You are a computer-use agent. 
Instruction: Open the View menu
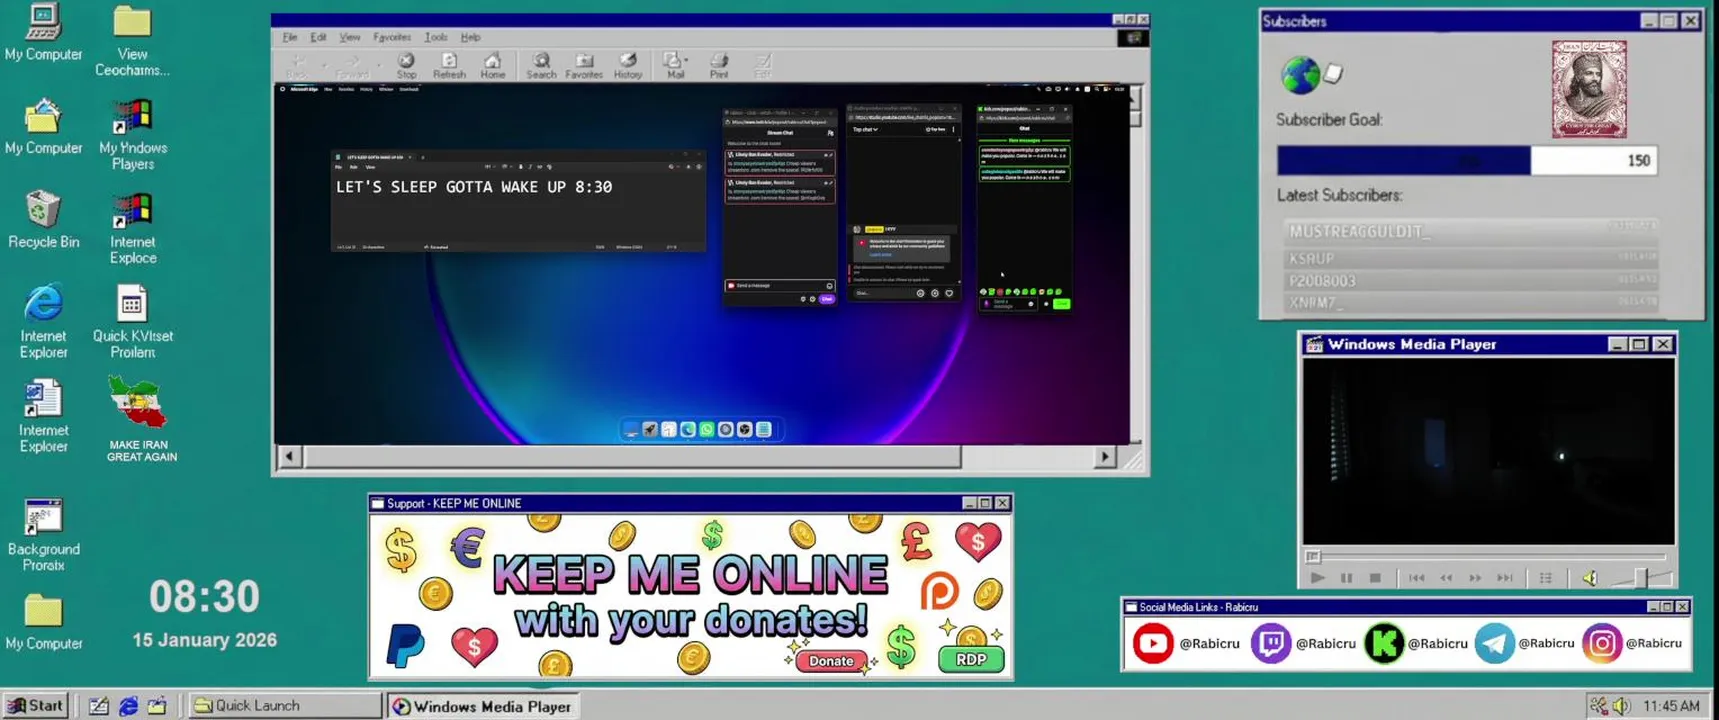click(x=349, y=37)
